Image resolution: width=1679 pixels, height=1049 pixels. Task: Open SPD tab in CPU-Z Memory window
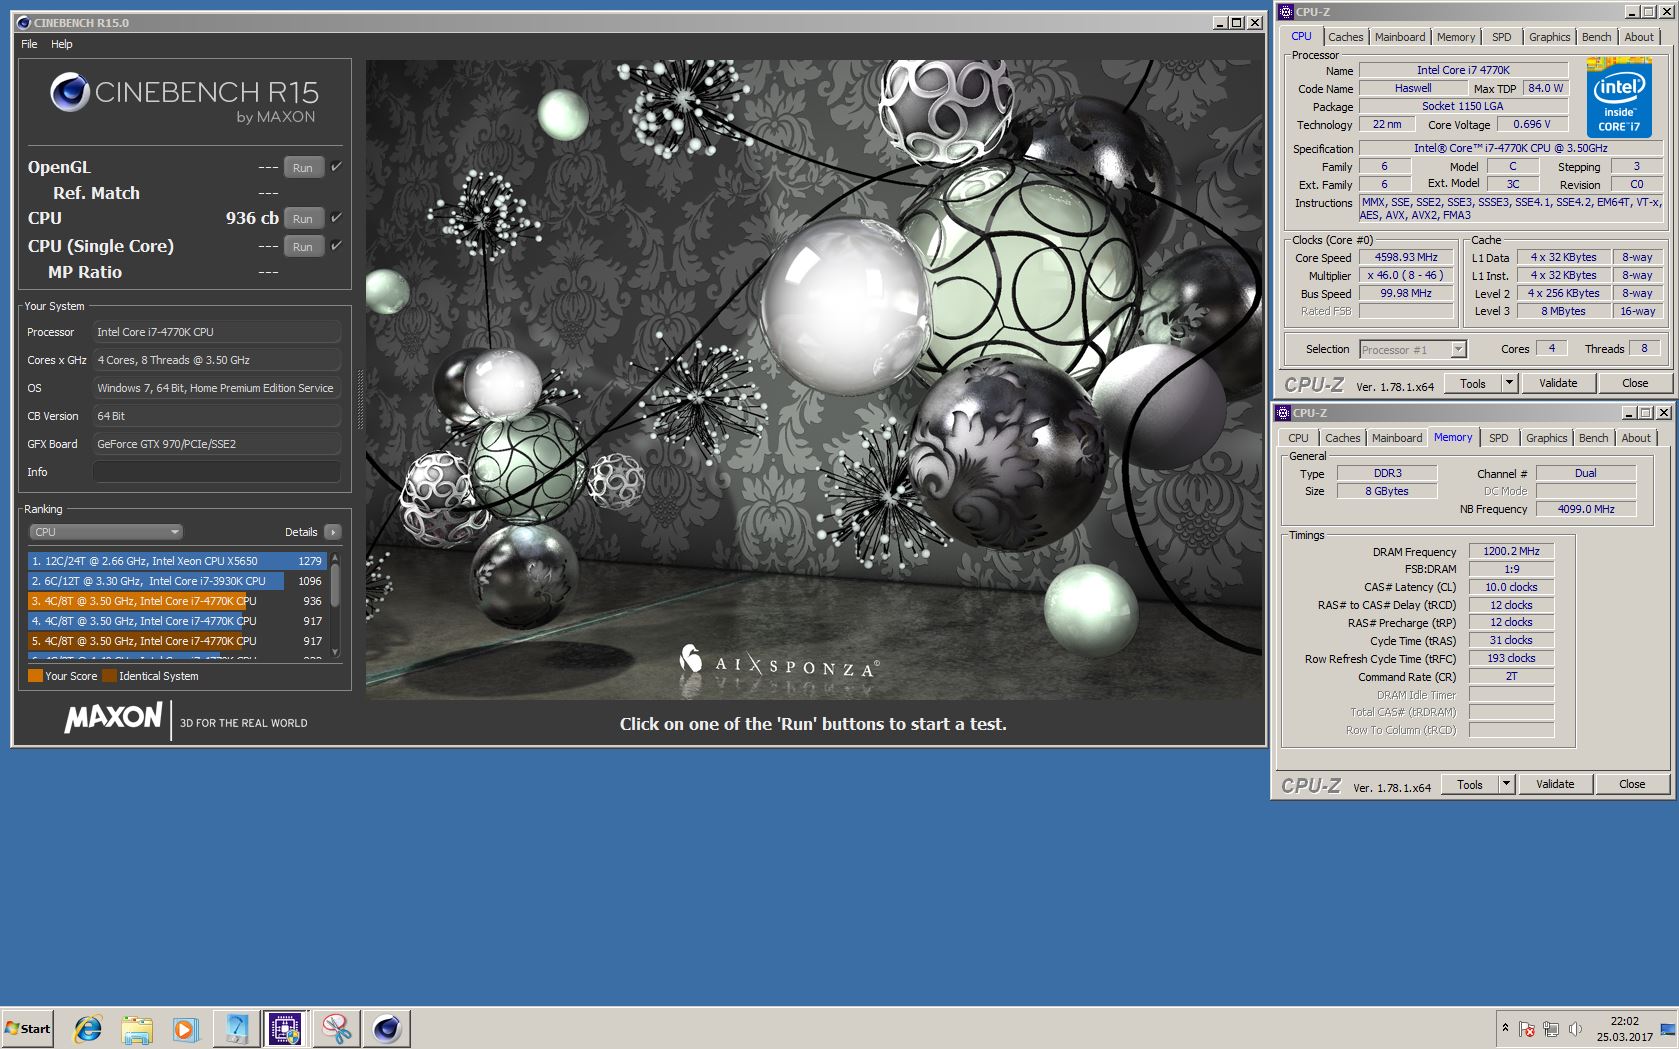tap(1498, 438)
